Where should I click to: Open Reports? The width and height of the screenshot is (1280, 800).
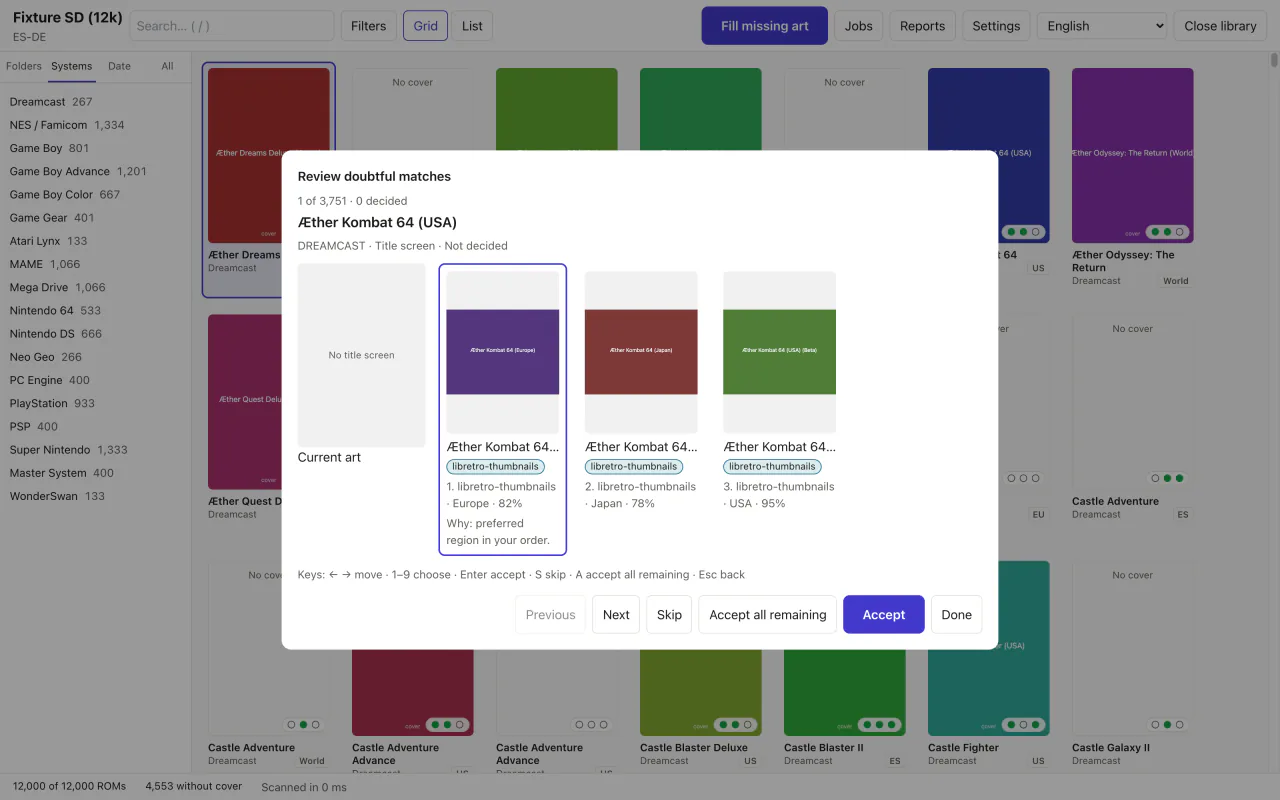(x=922, y=26)
